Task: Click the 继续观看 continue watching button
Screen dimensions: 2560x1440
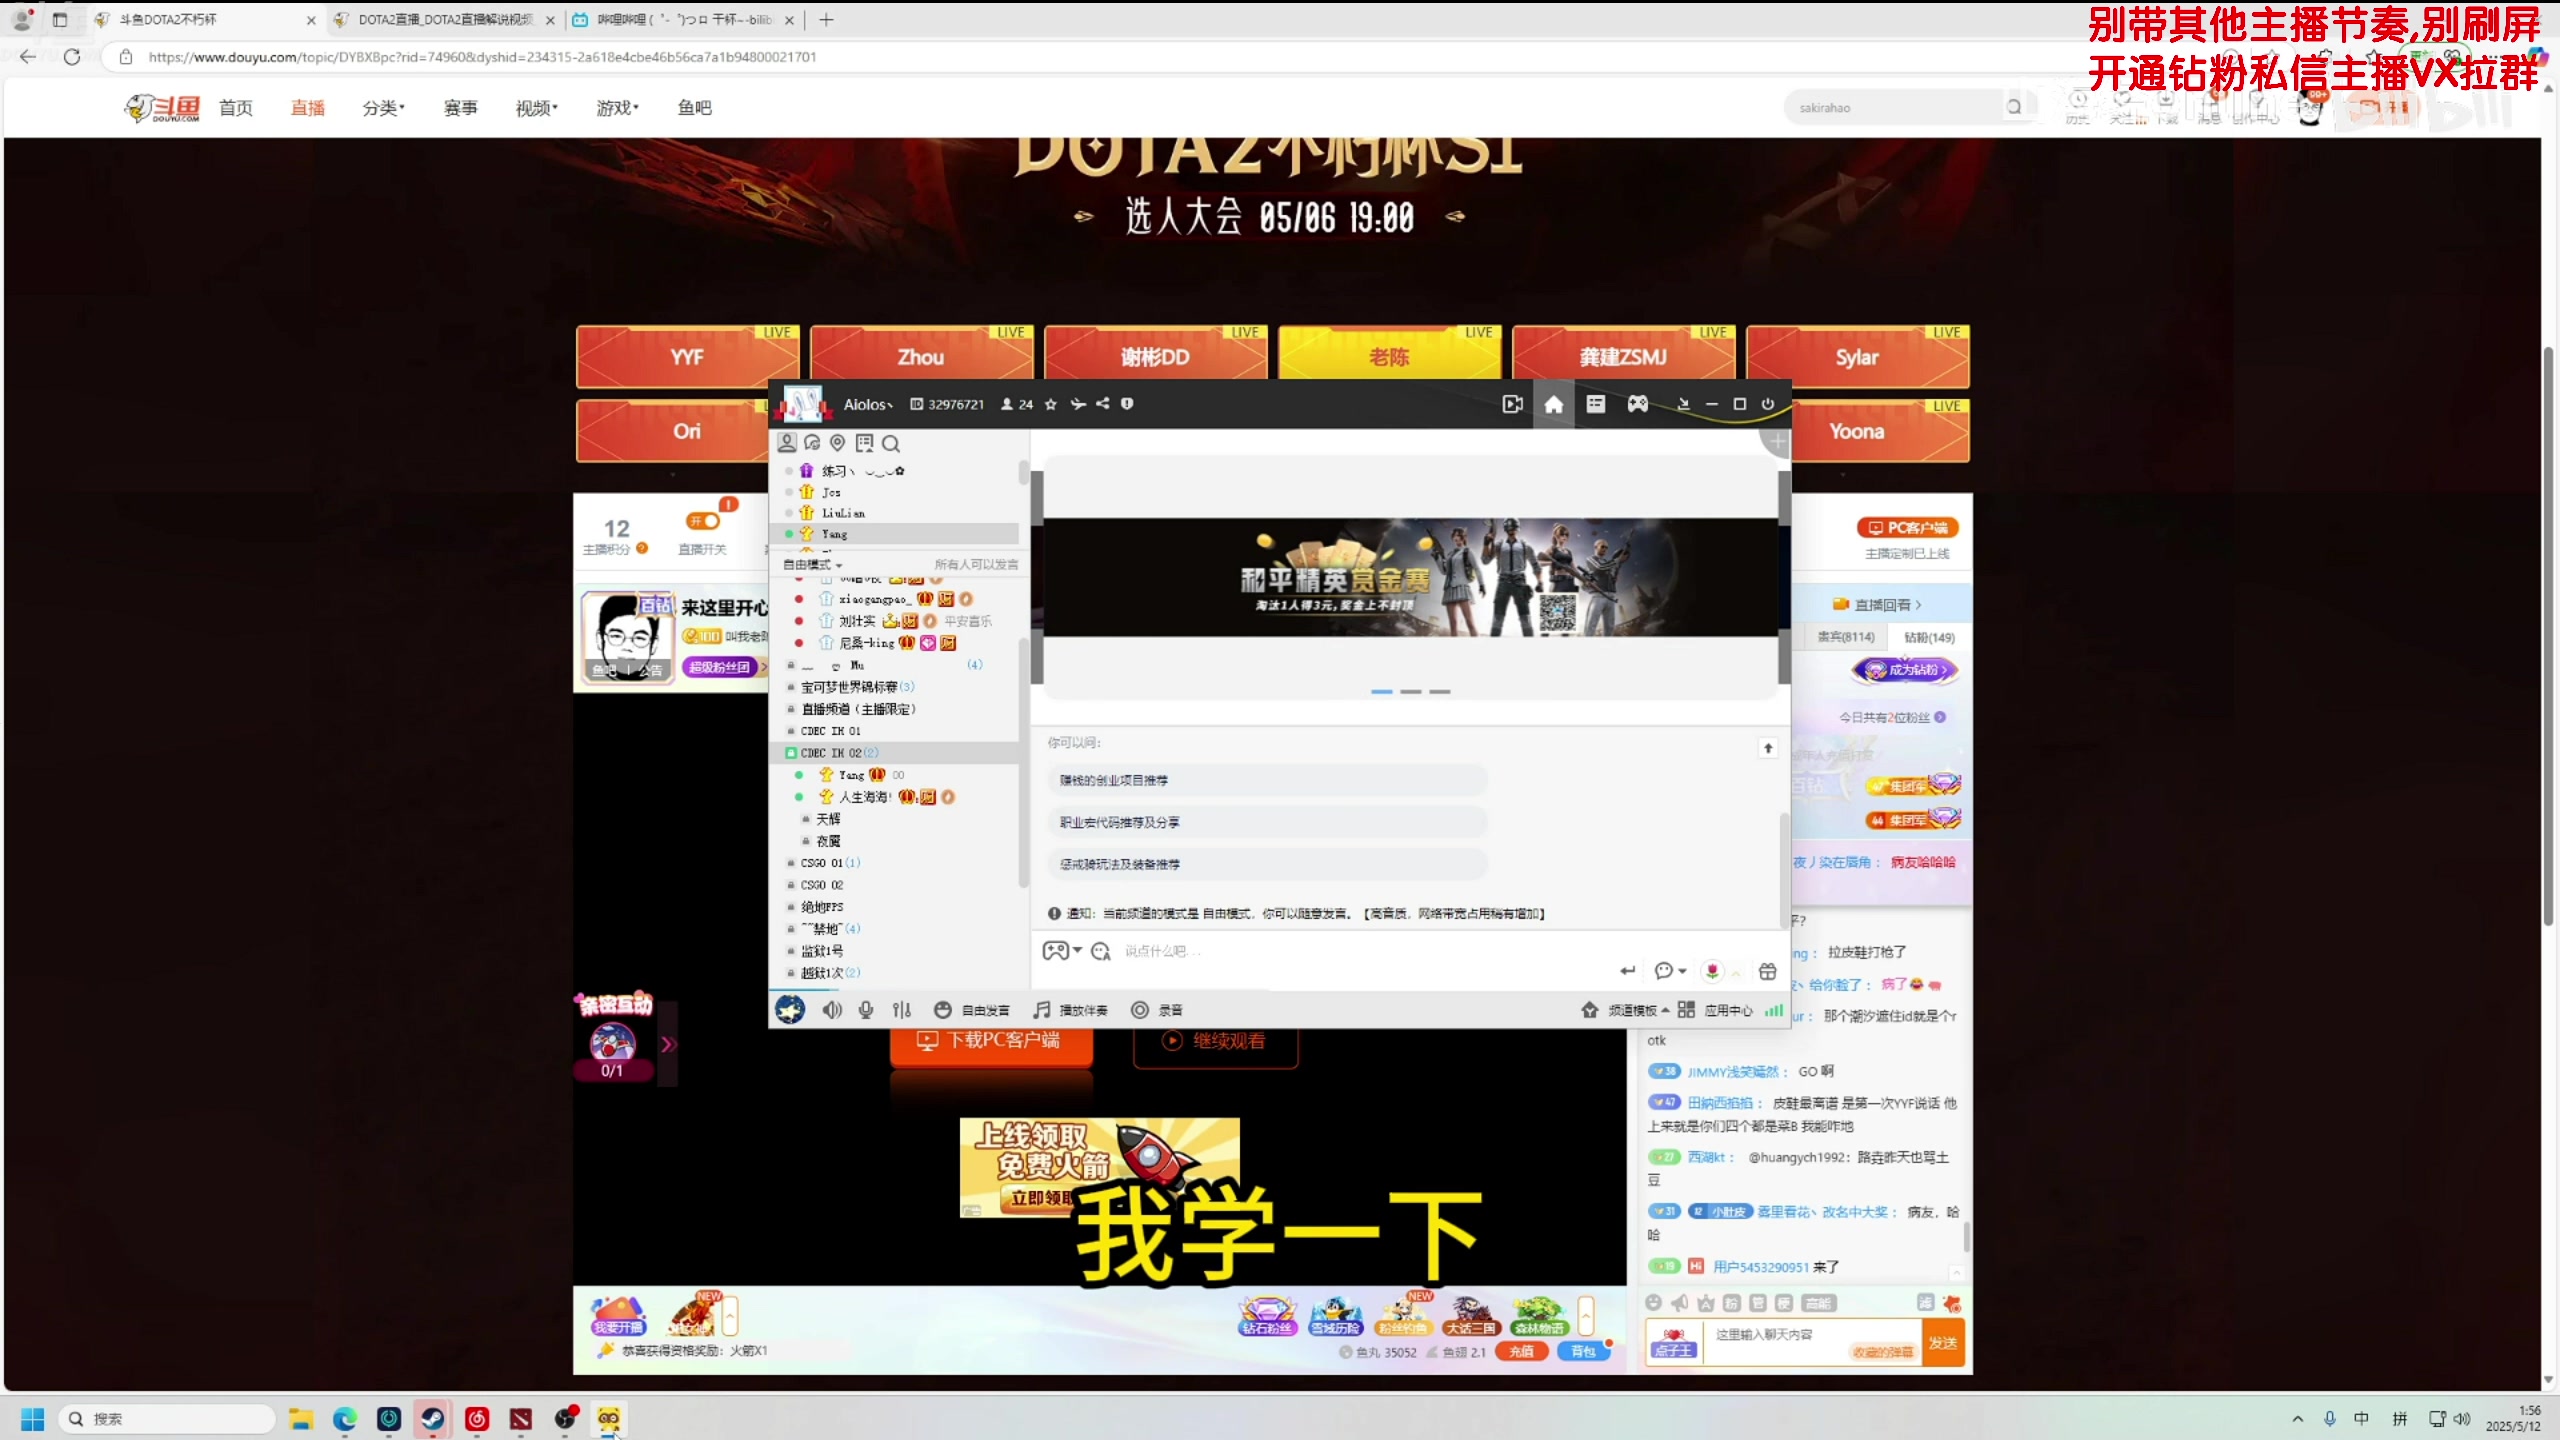Action: [1215, 1042]
